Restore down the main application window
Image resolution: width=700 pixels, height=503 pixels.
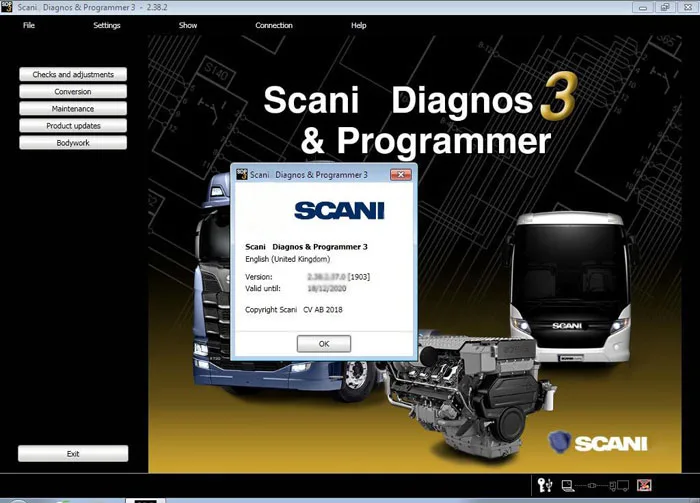(665, 7)
